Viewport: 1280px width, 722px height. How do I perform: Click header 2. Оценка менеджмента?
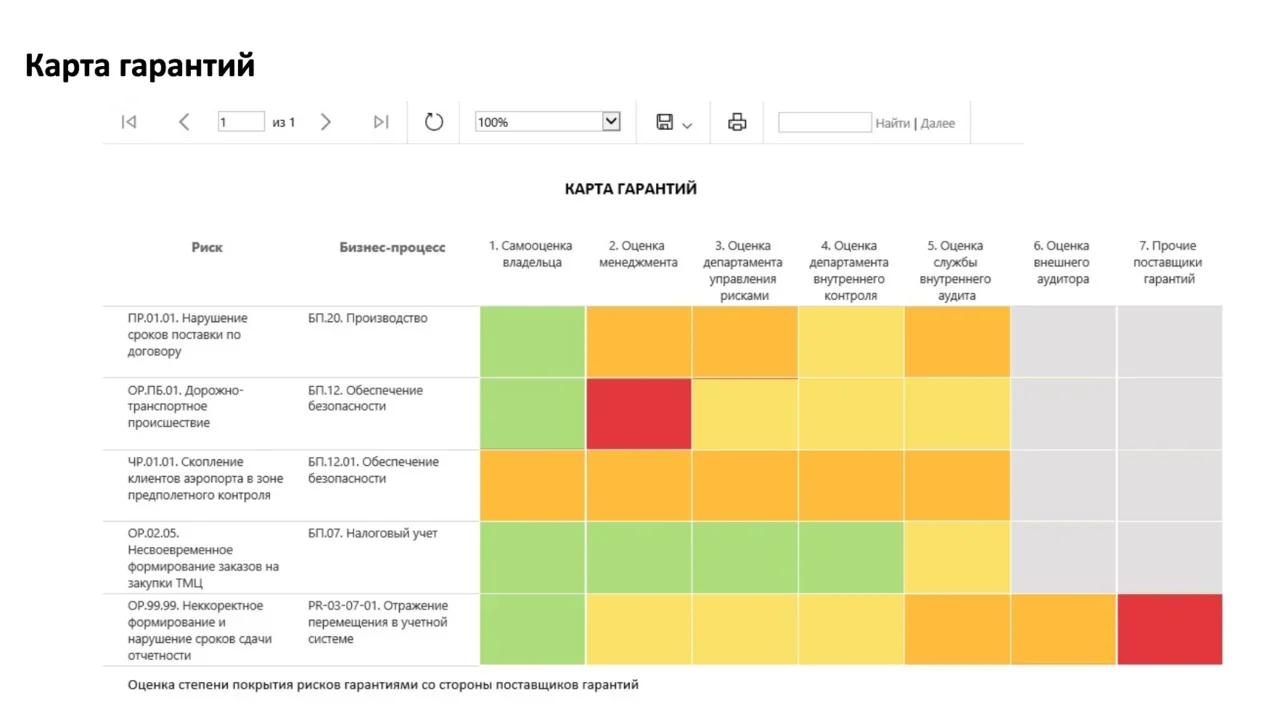point(638,254)
